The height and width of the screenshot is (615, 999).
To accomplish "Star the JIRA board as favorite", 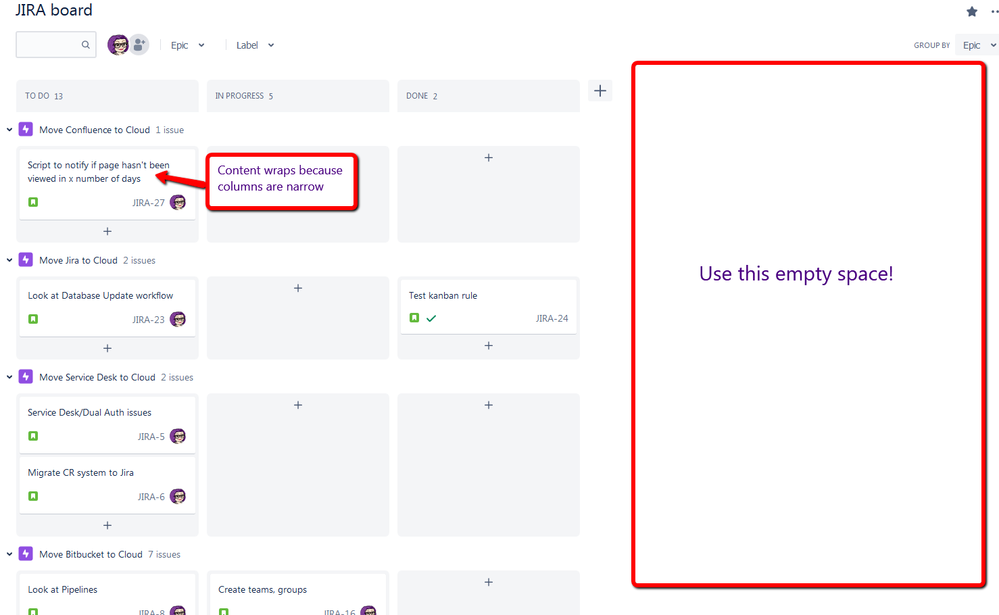I will click(x=972, y=11).
